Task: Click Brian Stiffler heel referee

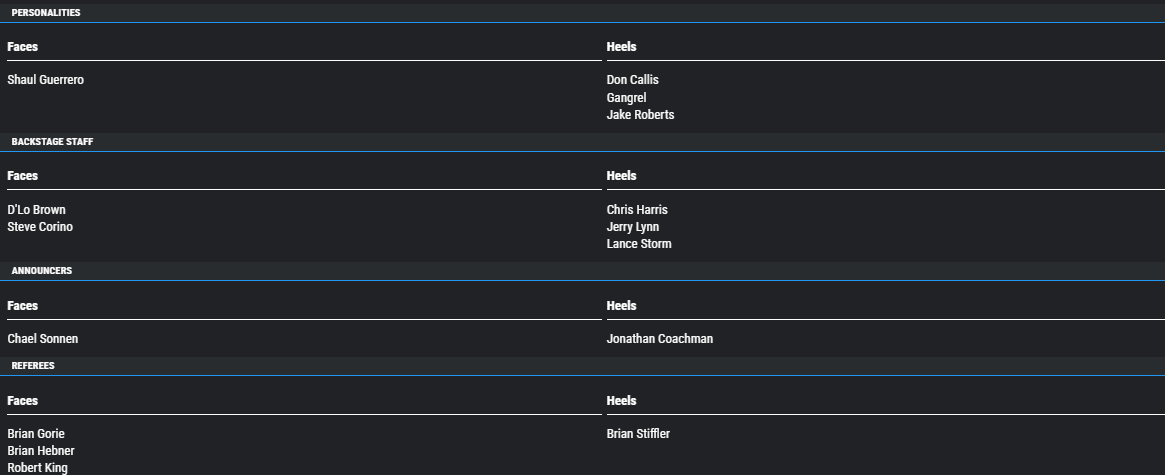Action: click(x=638, y=433)
